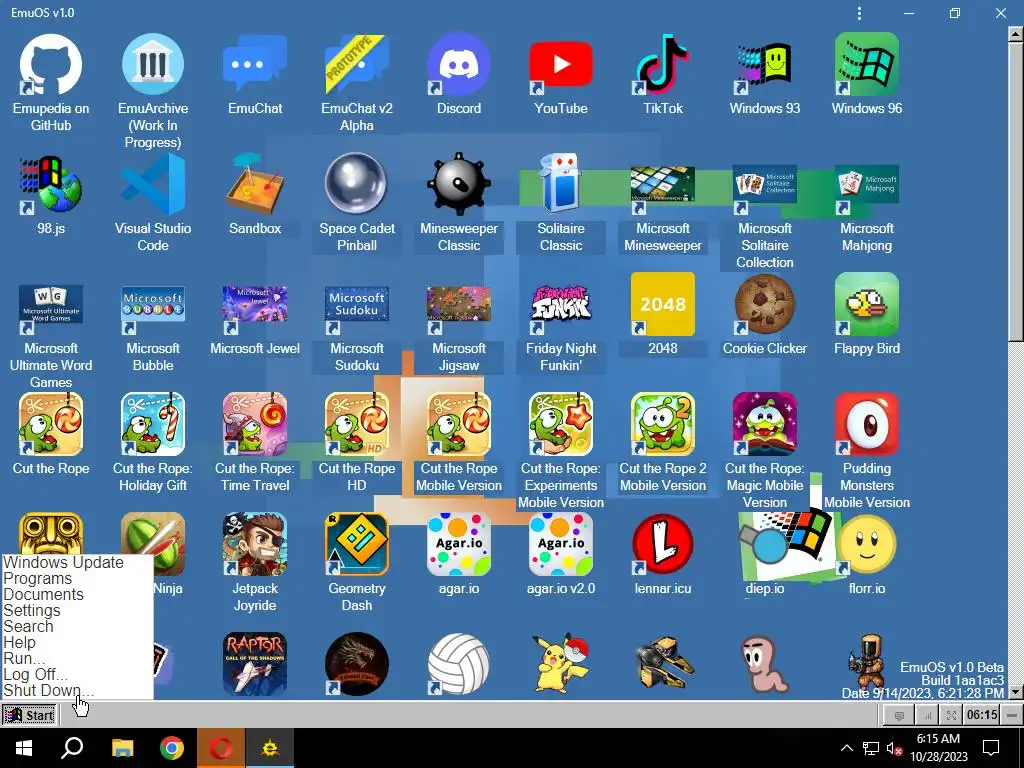
Task: Open the volleyball game icon
Action: coord(458,664)
